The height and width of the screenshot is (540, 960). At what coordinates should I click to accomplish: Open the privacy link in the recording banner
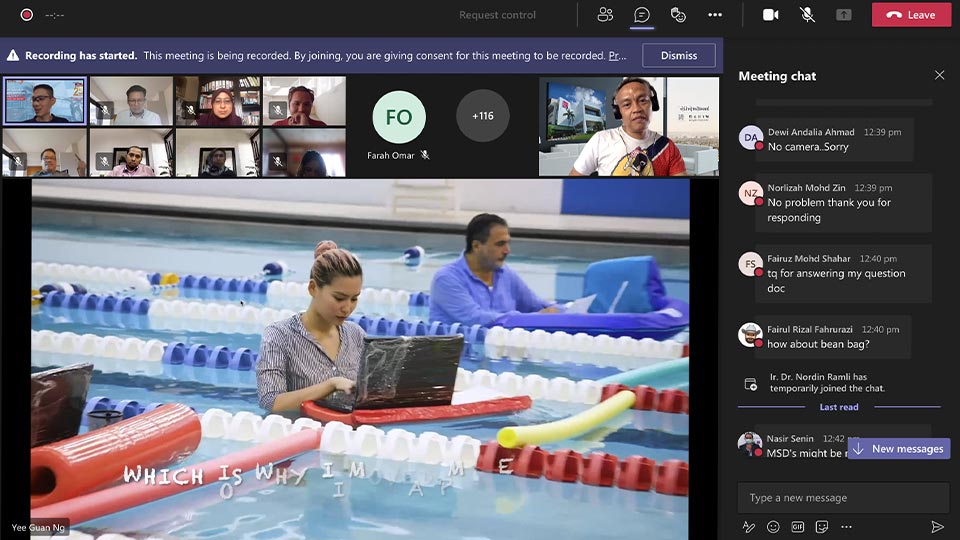(x=617, y=56)
